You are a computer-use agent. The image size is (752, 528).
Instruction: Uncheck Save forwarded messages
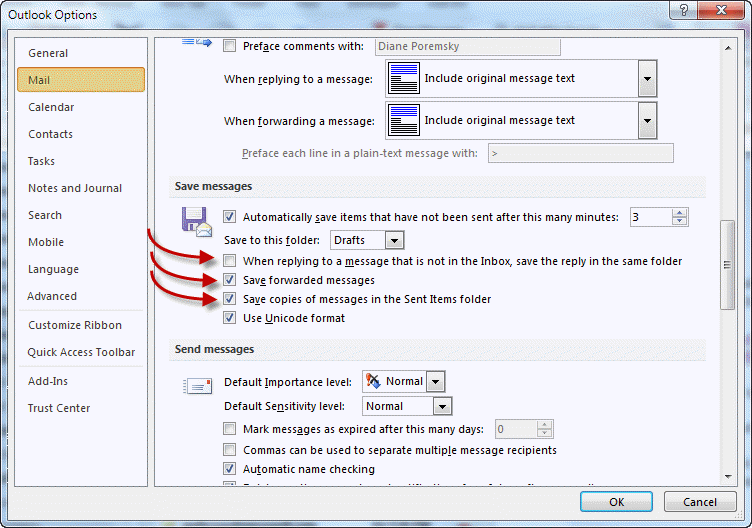point(230,280)
